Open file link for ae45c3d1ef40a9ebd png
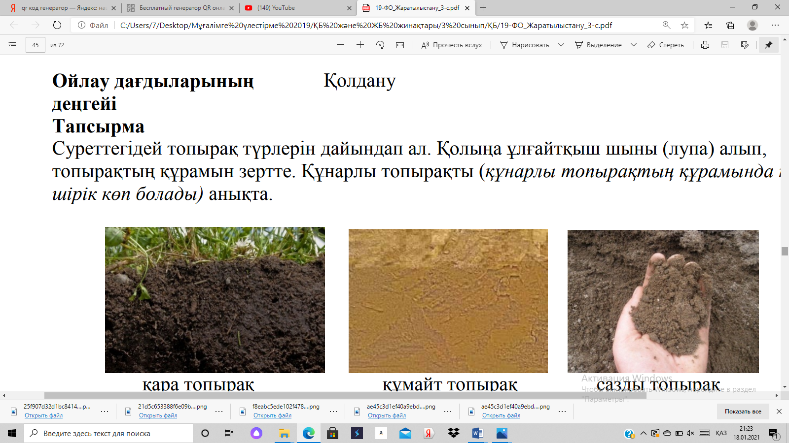789x443 pixels. 386,415
